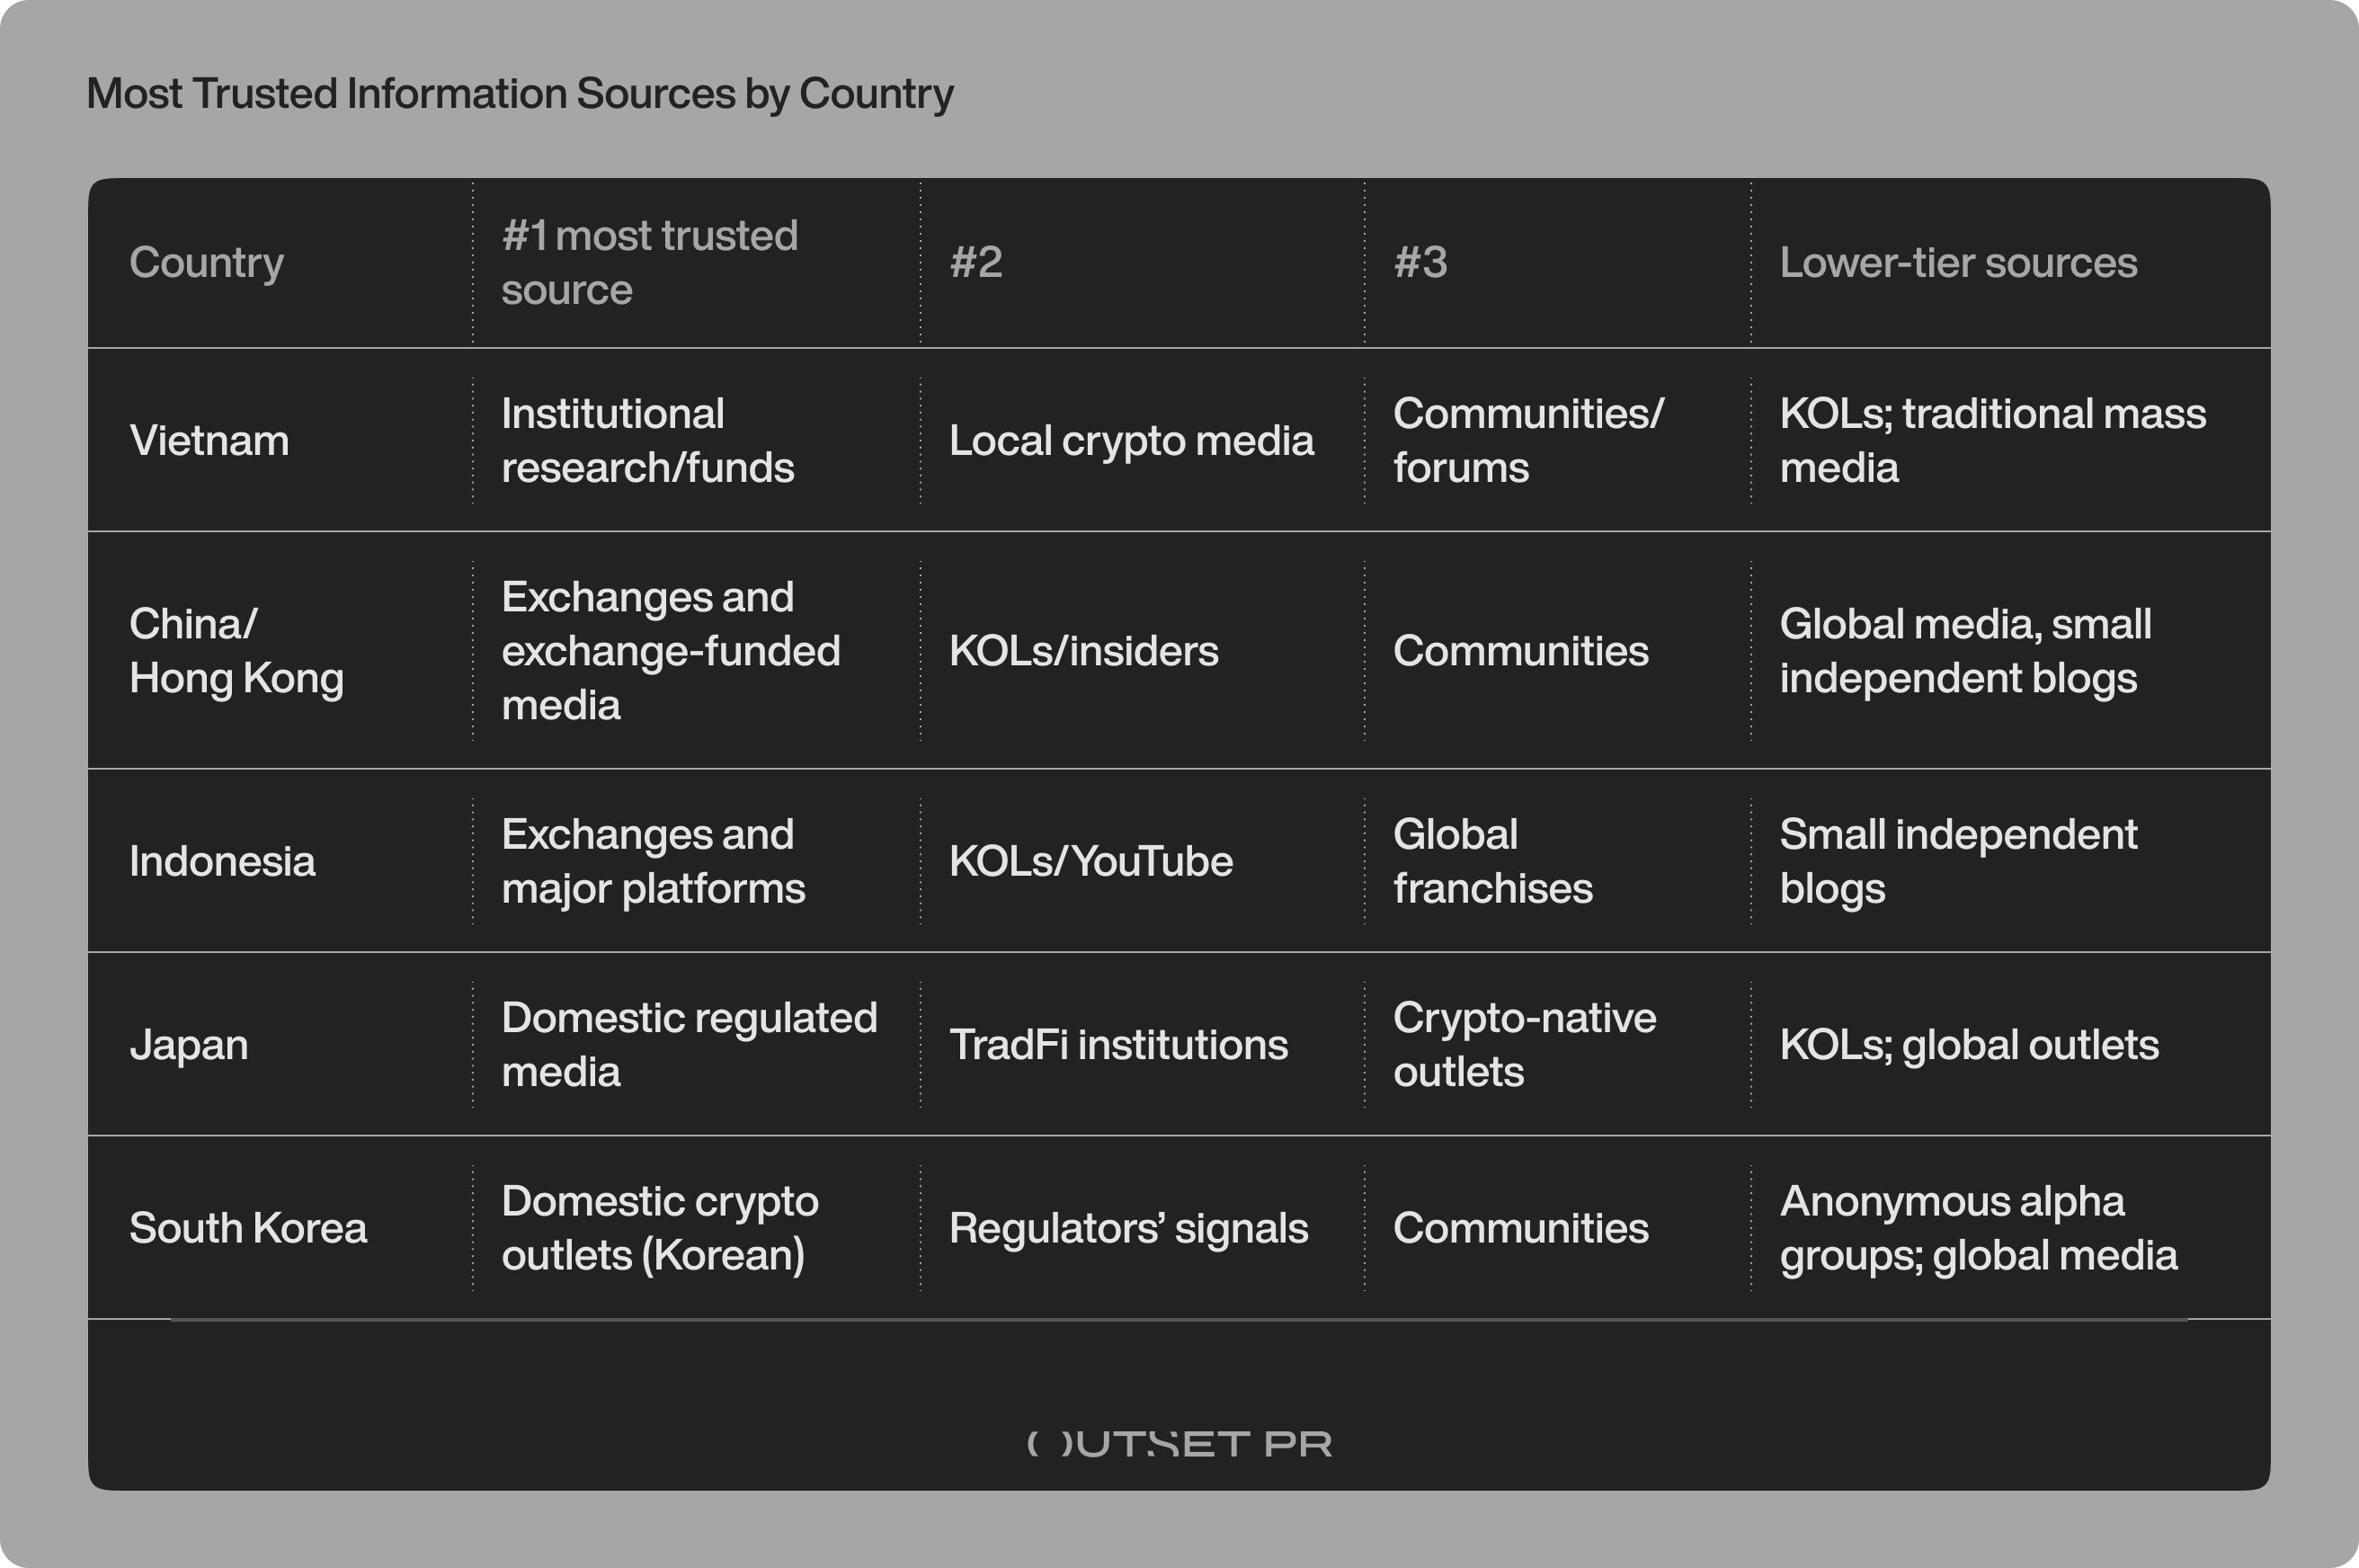This screenshot has height=1568, width=2359.
Task: Select the "Regulators' signals" cell
Action: click(1128, 1228)
